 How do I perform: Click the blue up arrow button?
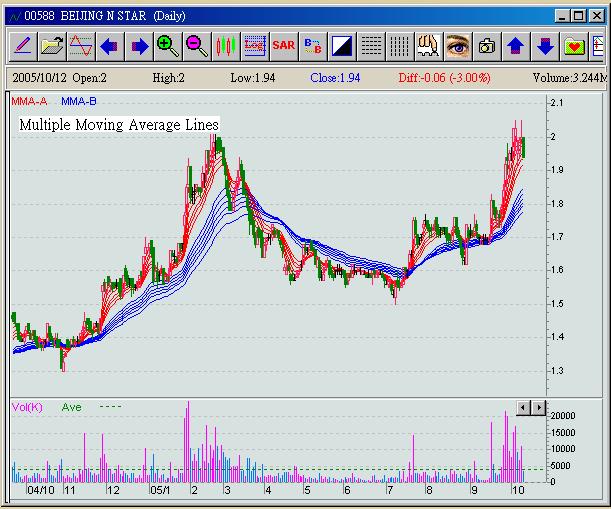[x=515, y=46]
